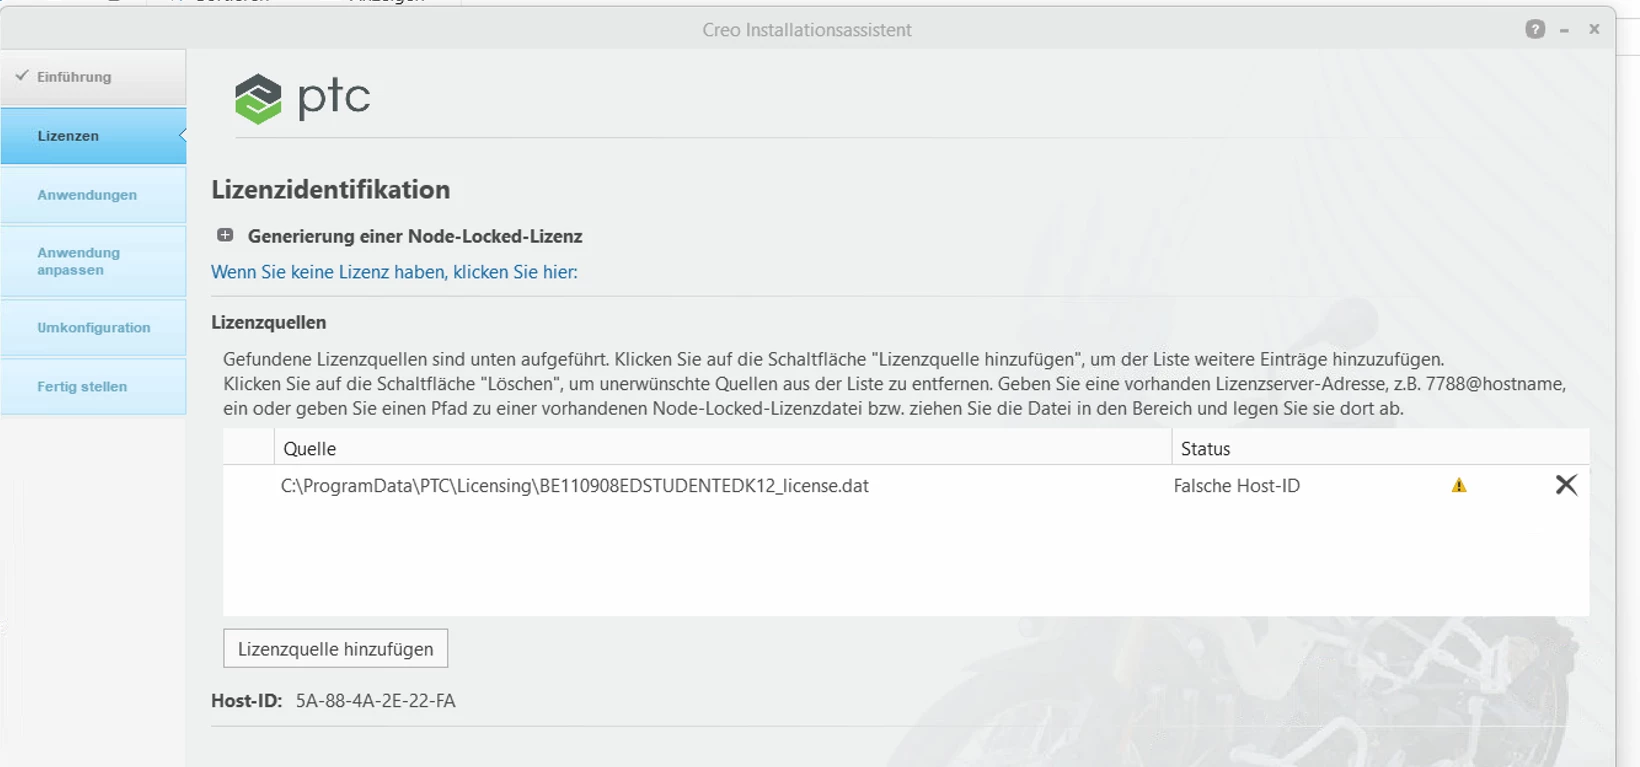Select the BE110908EDSTUDENTEDK12_license.dat source row
The width and height of the screenshot is (1640, 767).
coord(906,486)
